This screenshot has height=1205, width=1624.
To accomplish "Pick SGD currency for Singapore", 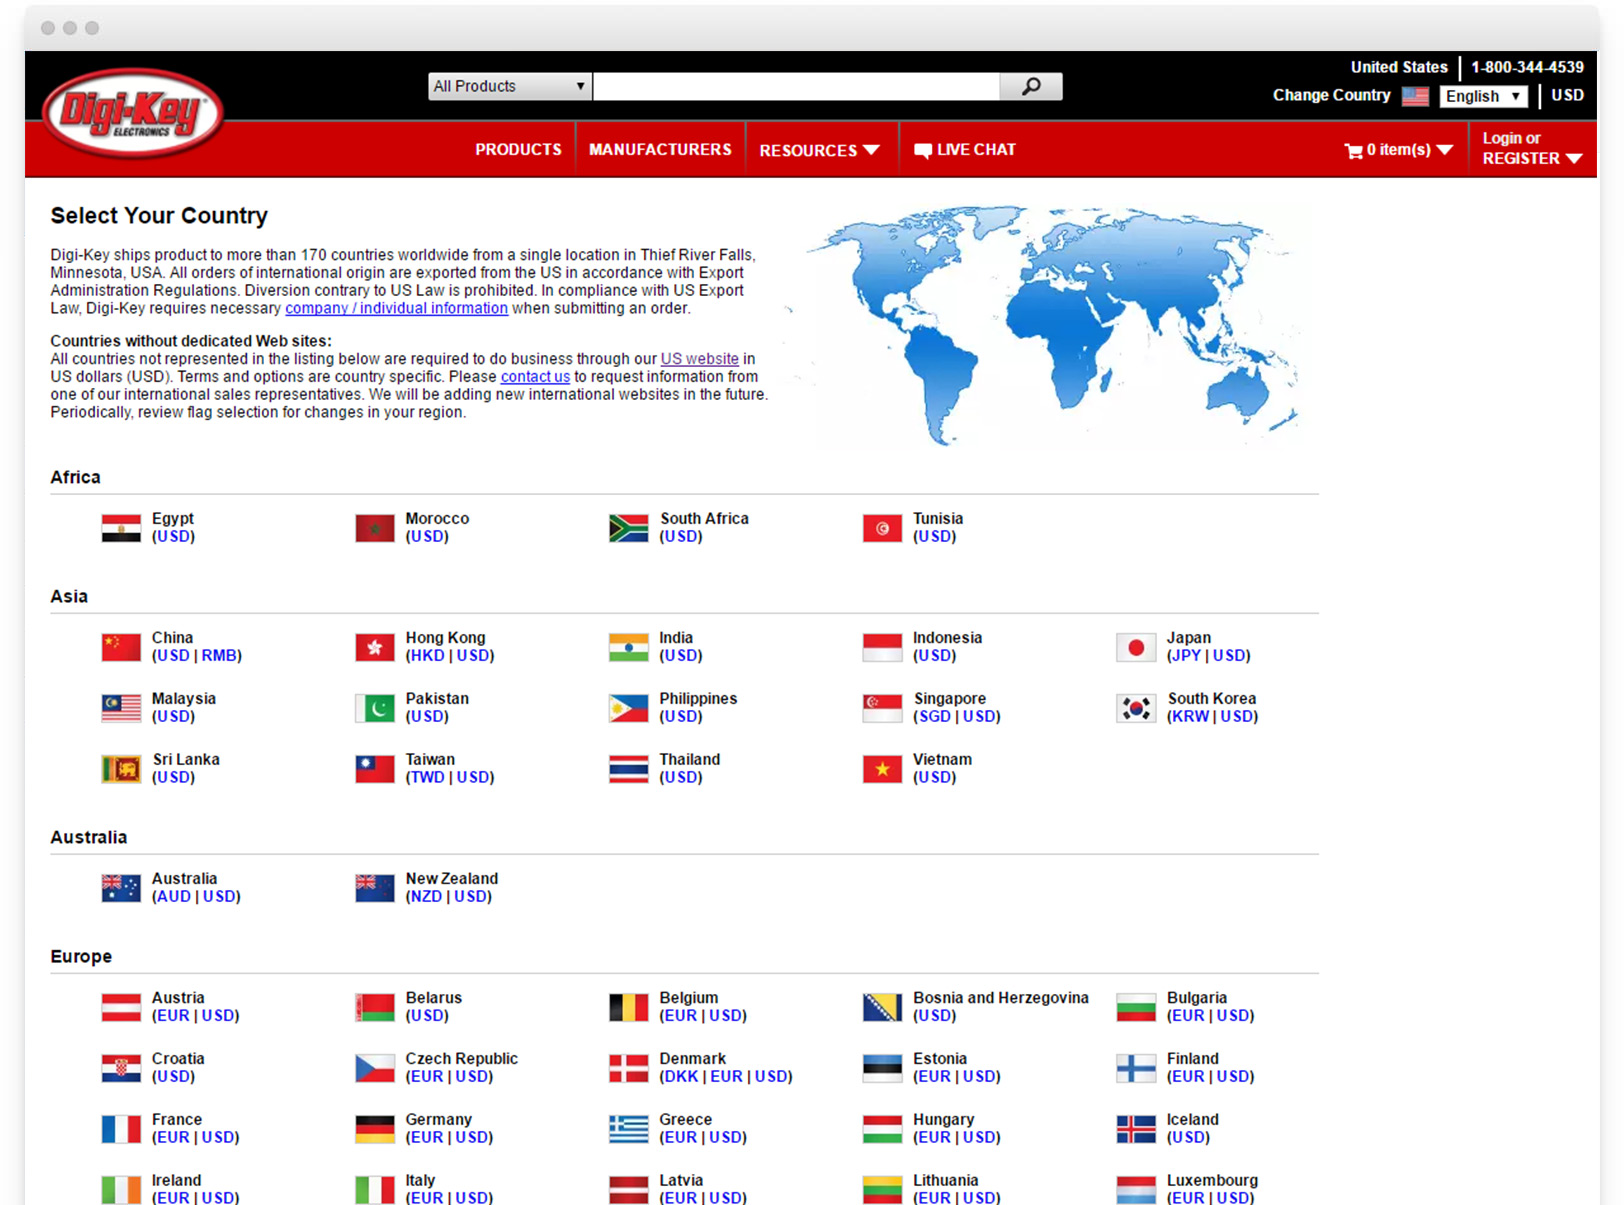I will pyautogui.click(x=934, y=717).
